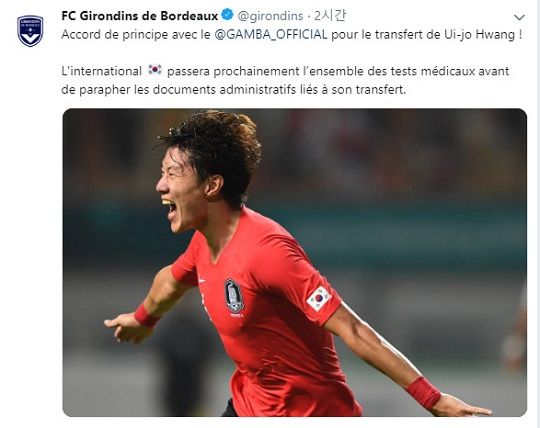This screenshot has height=428, width=540.
Task: Click the South Korea flag emoji
Action: [x=155, y=70]
